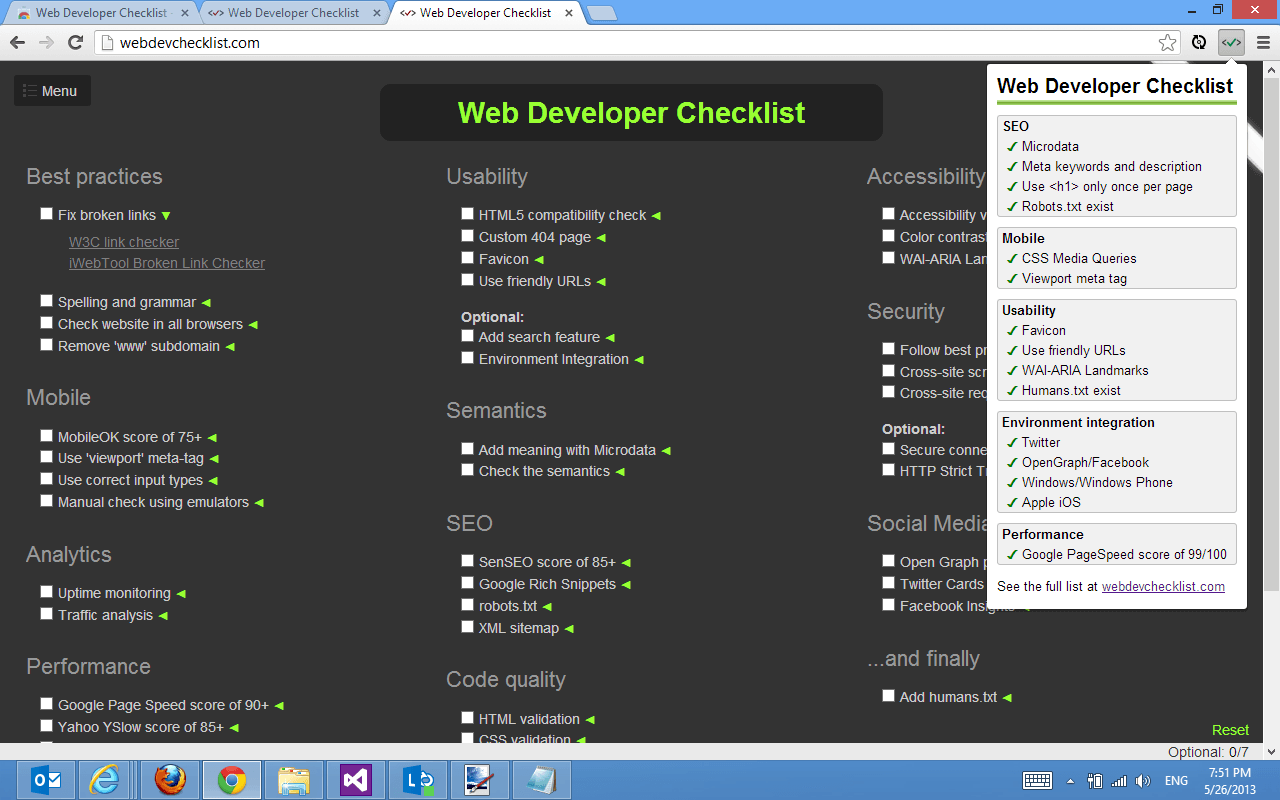This screenshot has height=800, width=1280.
Task: Open Firefox from the taskbar
Action: [169, 780]
